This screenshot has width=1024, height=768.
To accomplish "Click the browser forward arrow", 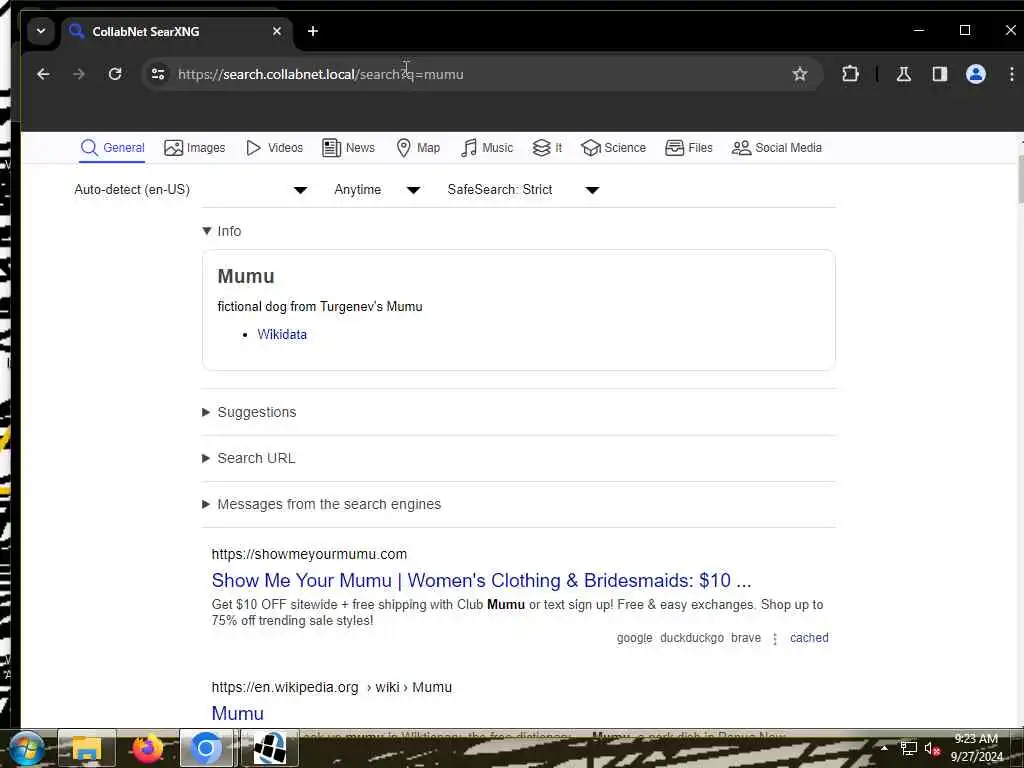I will pyautogui.click(x=79, y=74).
